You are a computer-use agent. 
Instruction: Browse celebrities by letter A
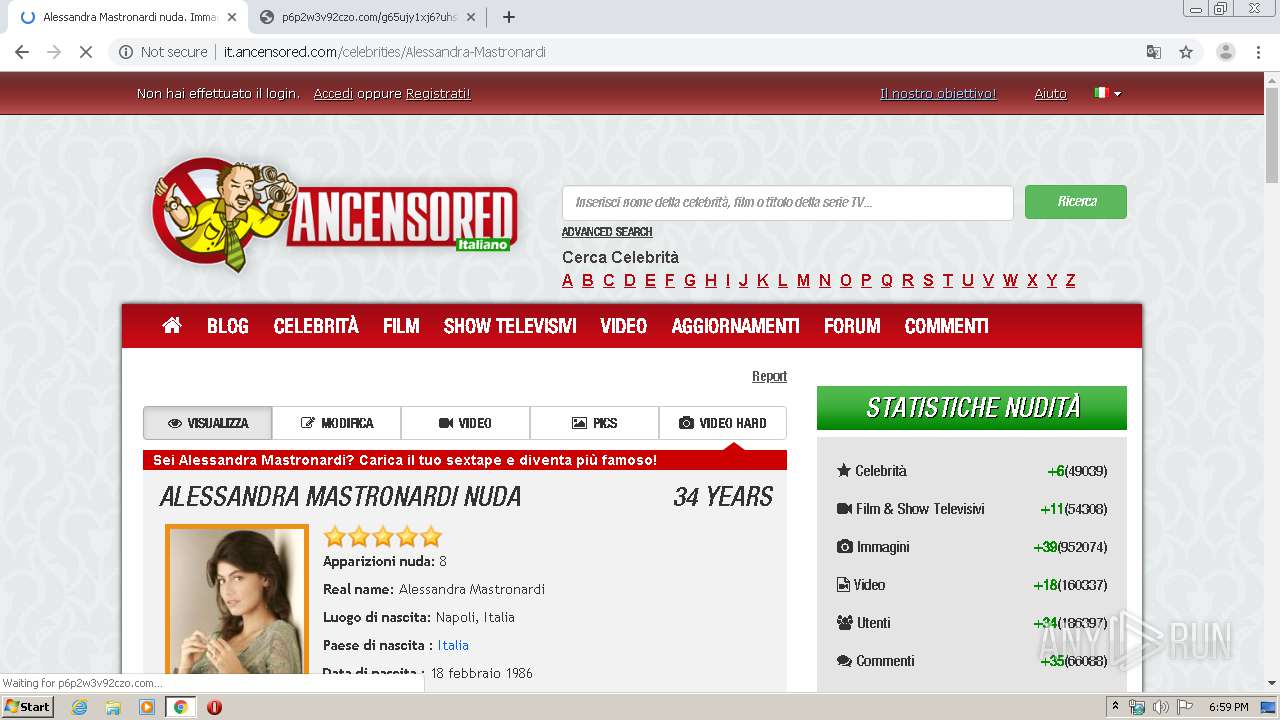tap(567, 281)
